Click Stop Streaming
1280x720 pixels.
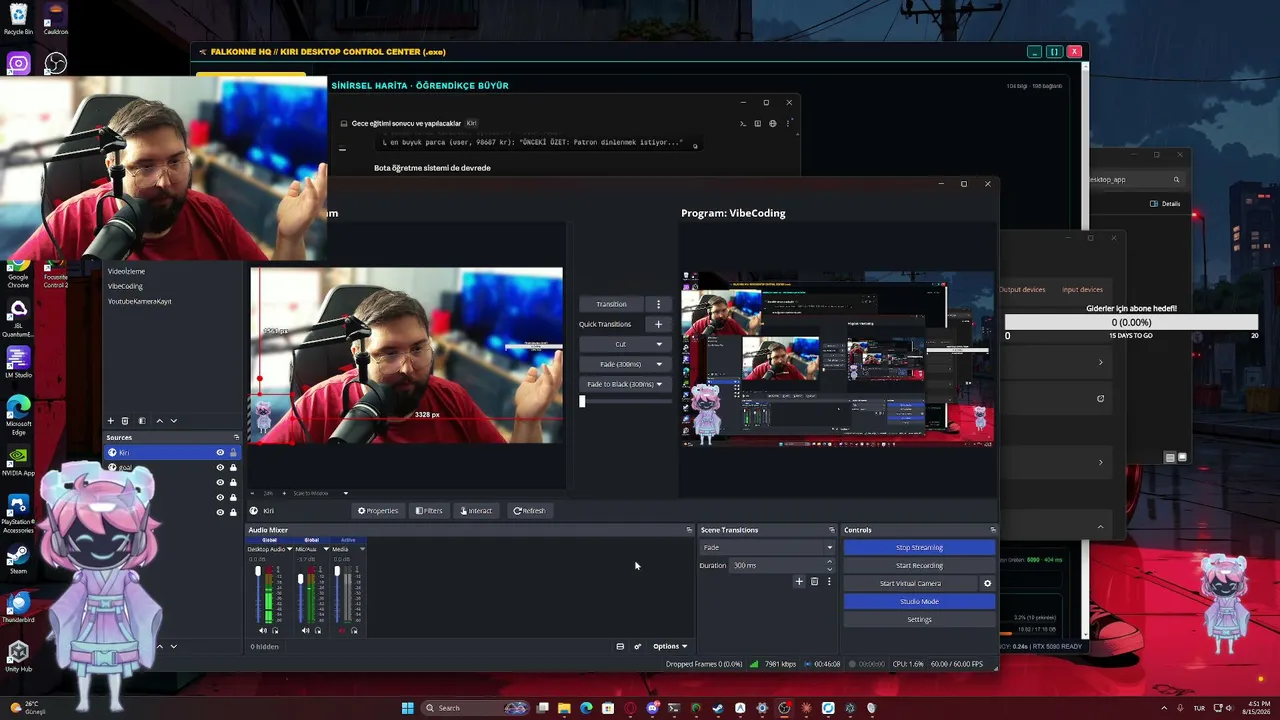pyautogui.click(x=919, y=547)
